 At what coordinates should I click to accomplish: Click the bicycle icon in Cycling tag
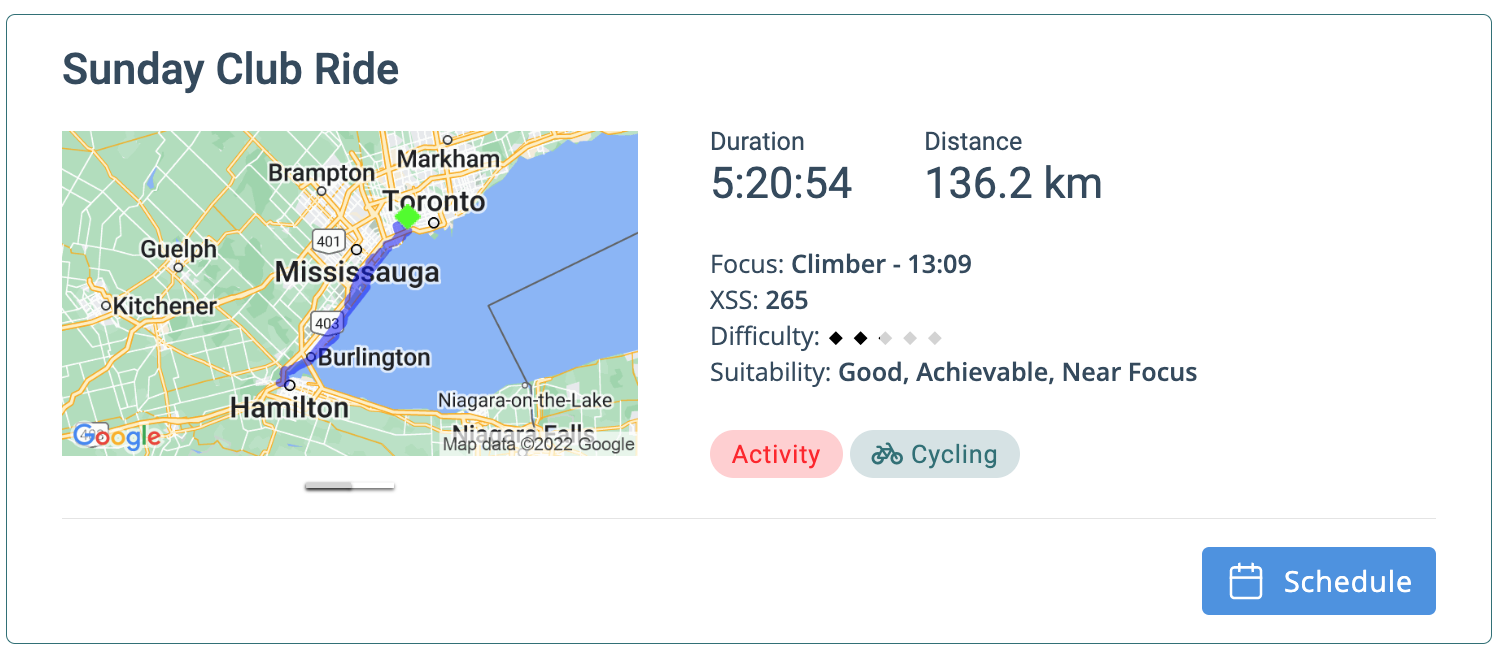click(x=886, y=455)
